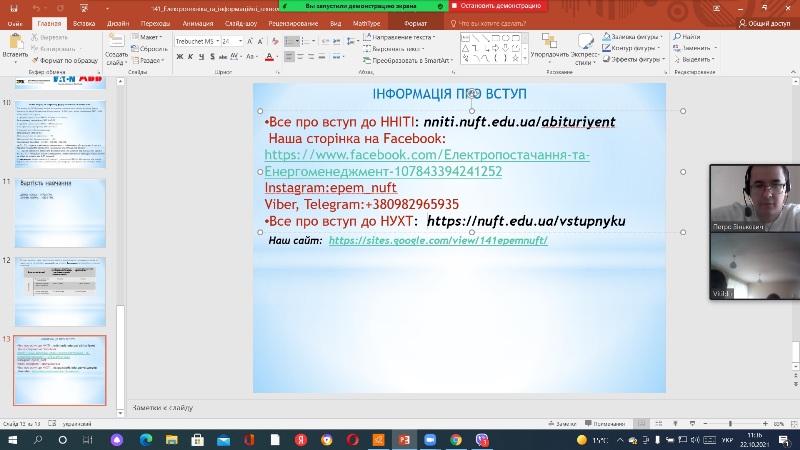Open Microsoft Edge from the taskbar

click(x=146, y=440)
